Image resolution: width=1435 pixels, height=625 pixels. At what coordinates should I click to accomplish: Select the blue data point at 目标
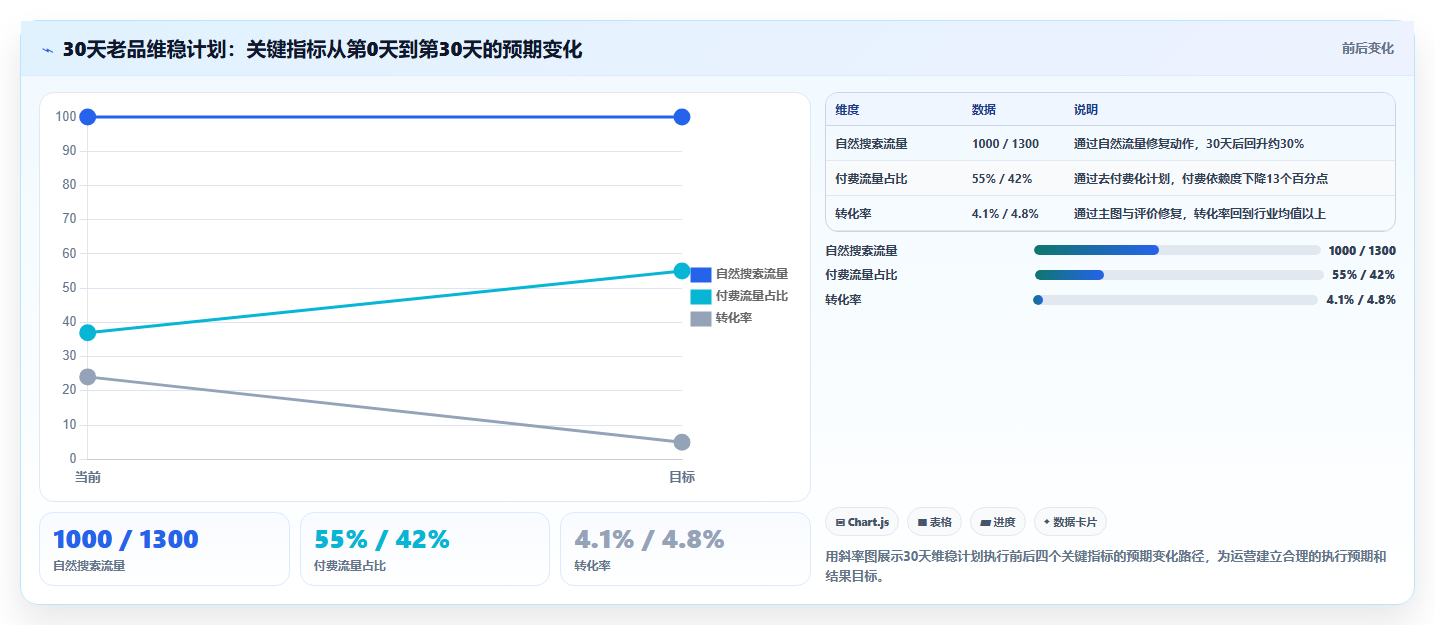682,117
